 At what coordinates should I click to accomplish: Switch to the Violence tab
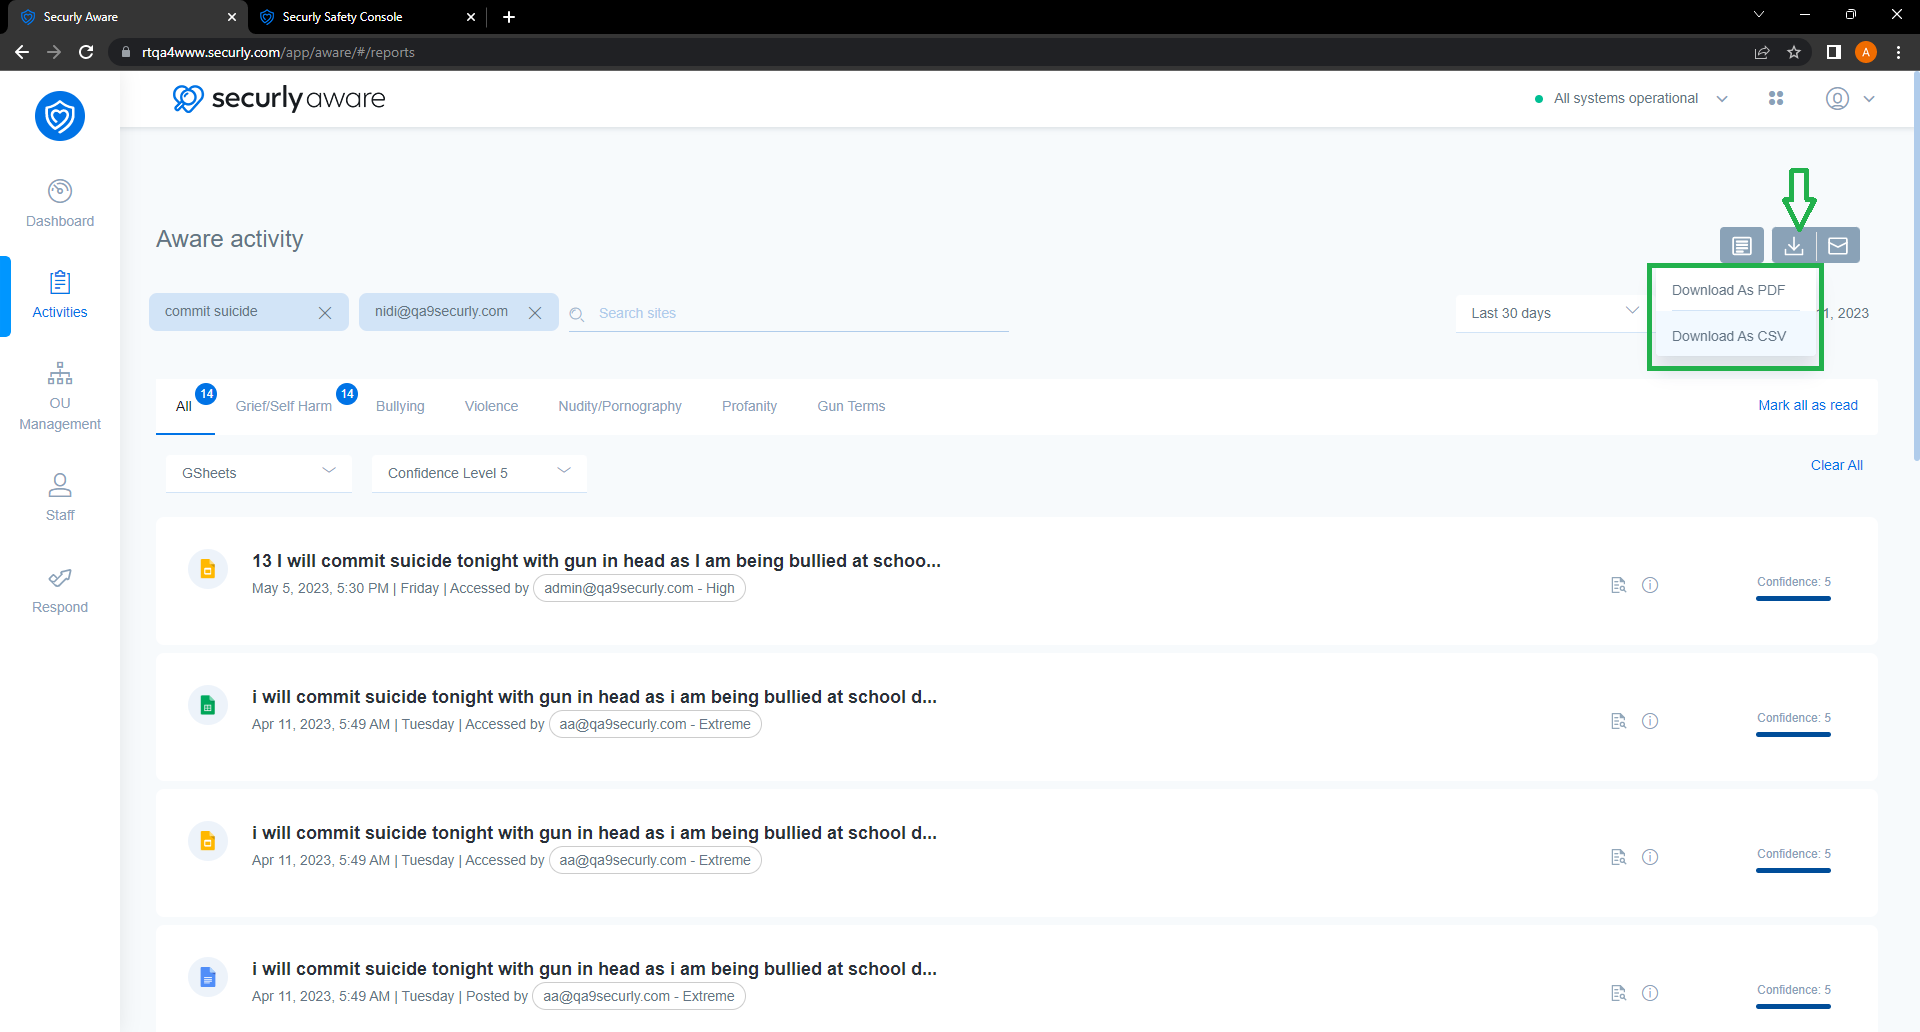(x=491, y=406)
